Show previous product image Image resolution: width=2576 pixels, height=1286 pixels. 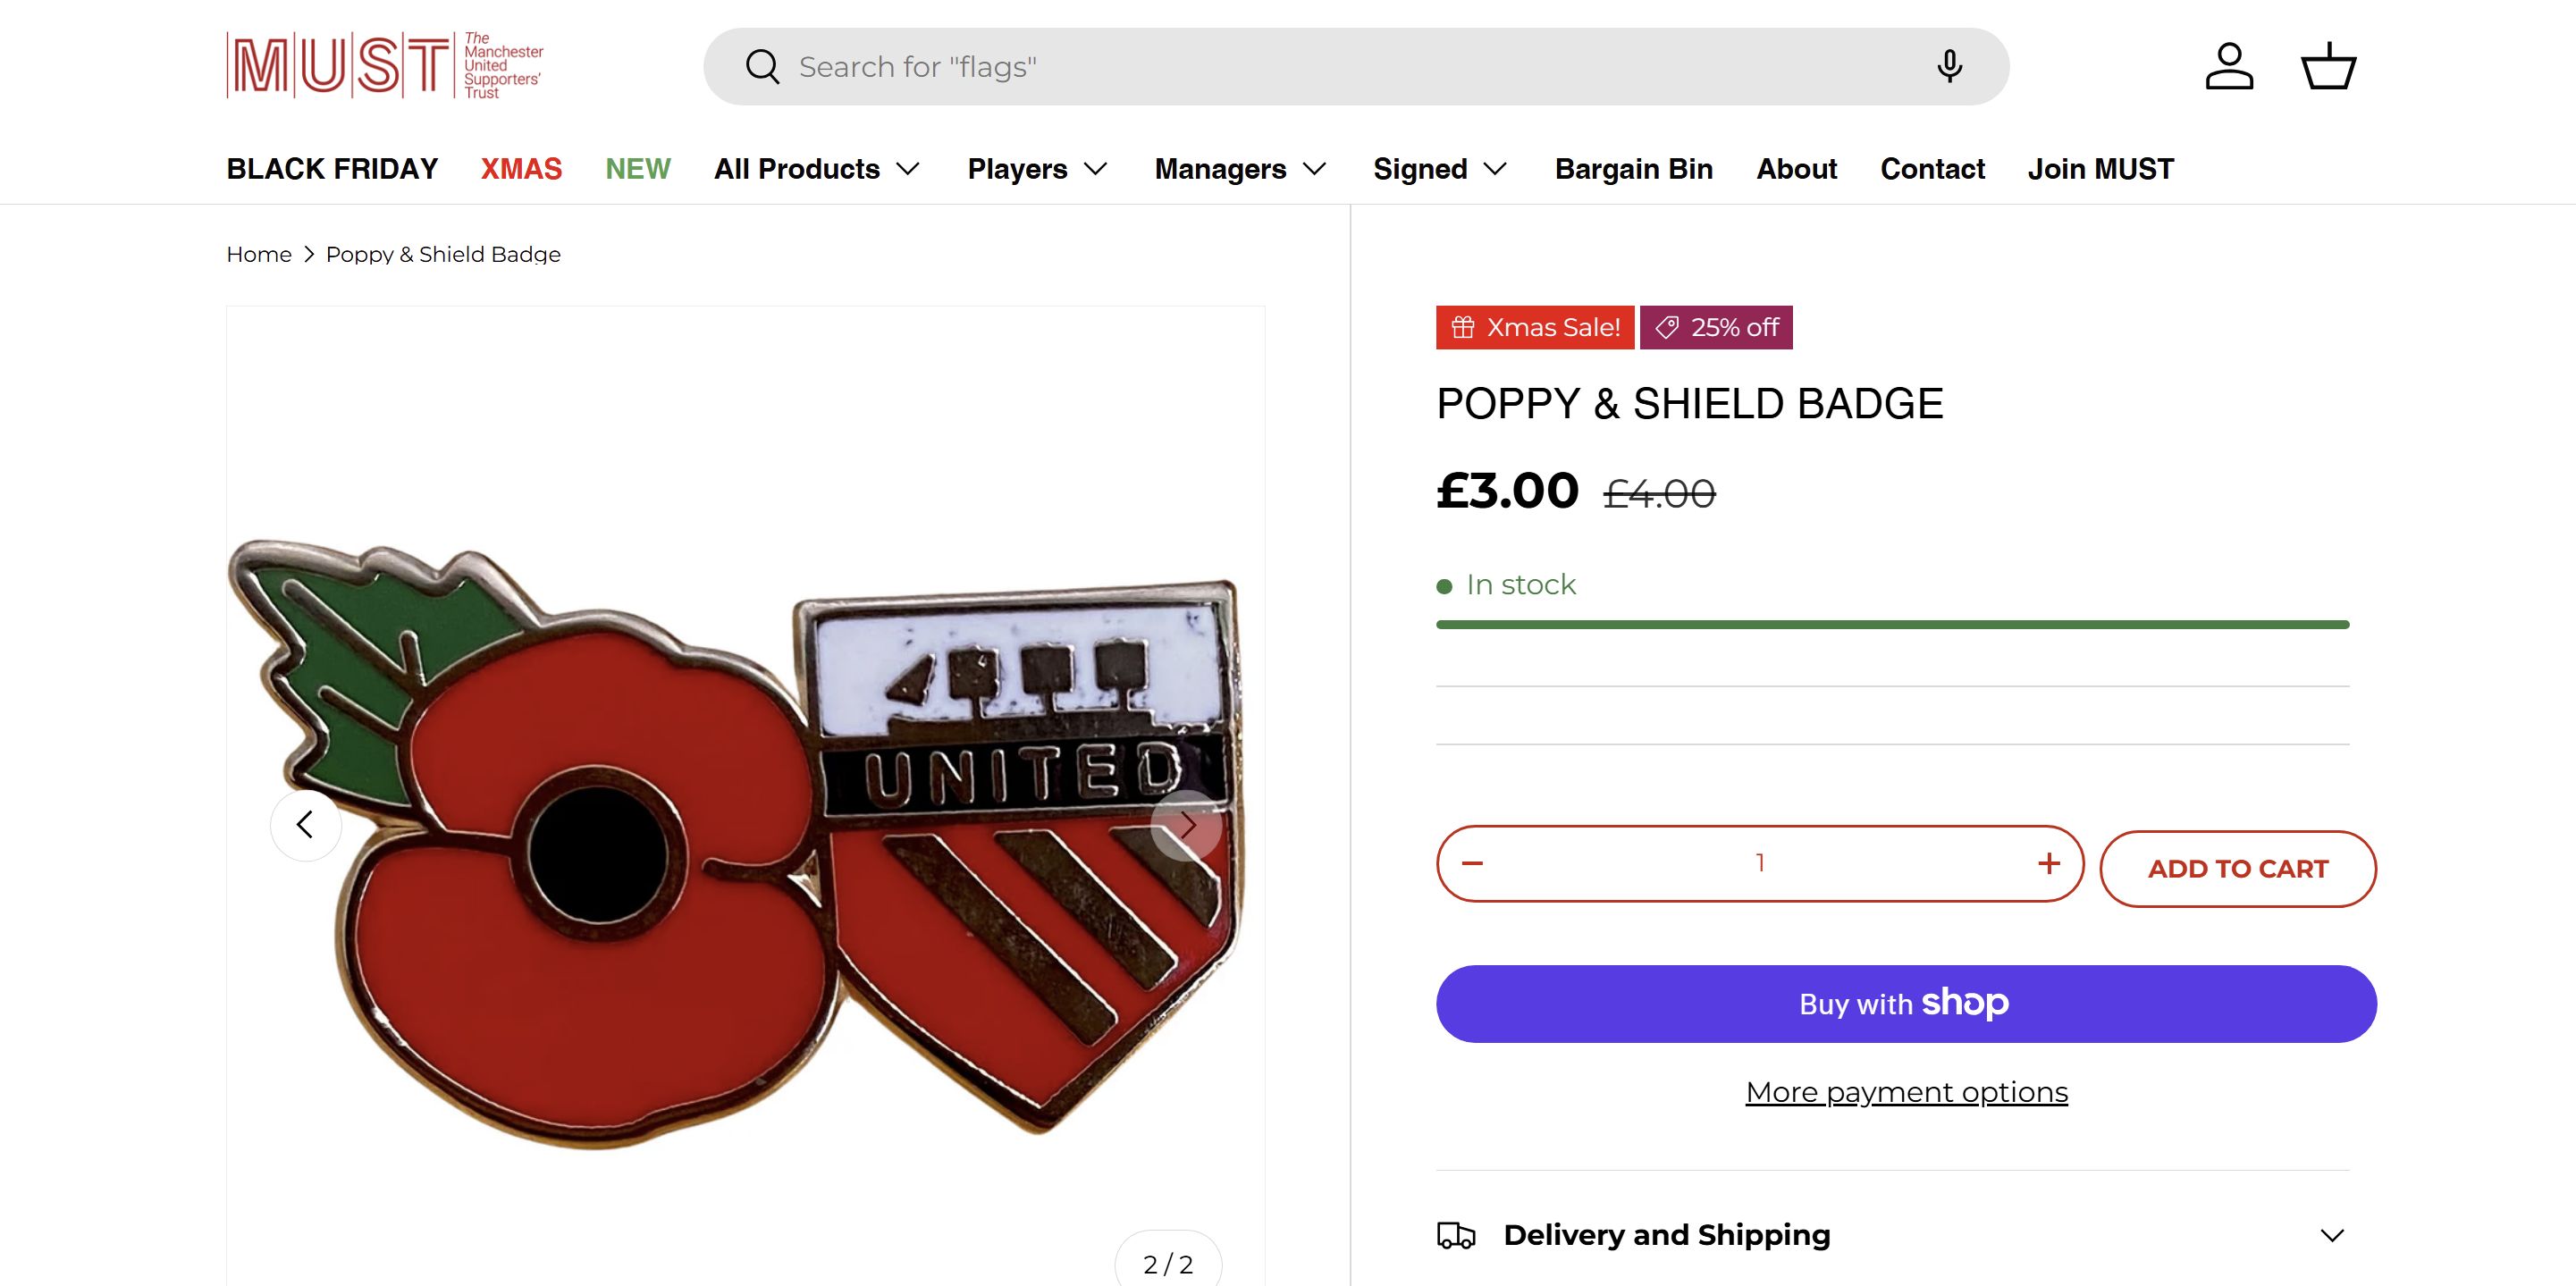(x=305, y=825)
